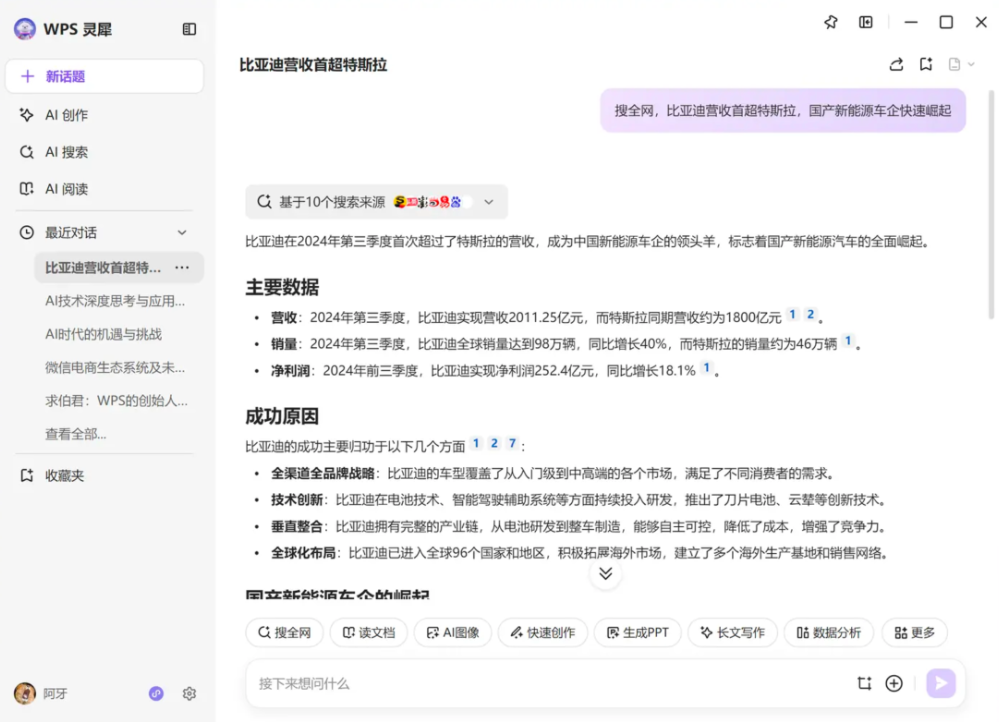Open citation 1 in 销量 line

pyautogui.click(x=848, y=341)
